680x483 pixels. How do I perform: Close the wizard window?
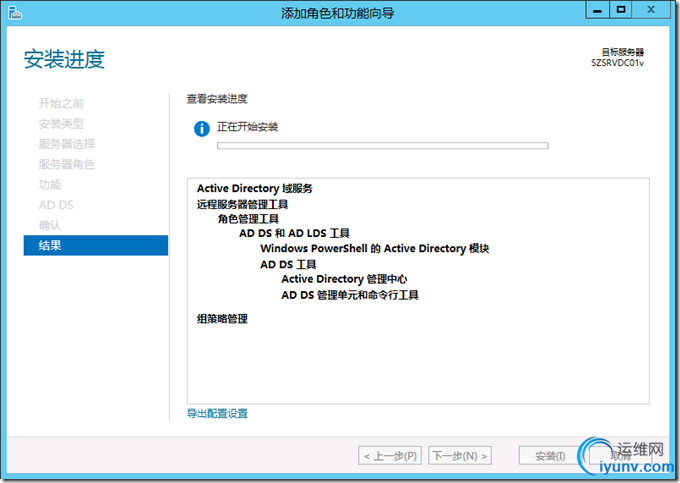click(651, 10)
